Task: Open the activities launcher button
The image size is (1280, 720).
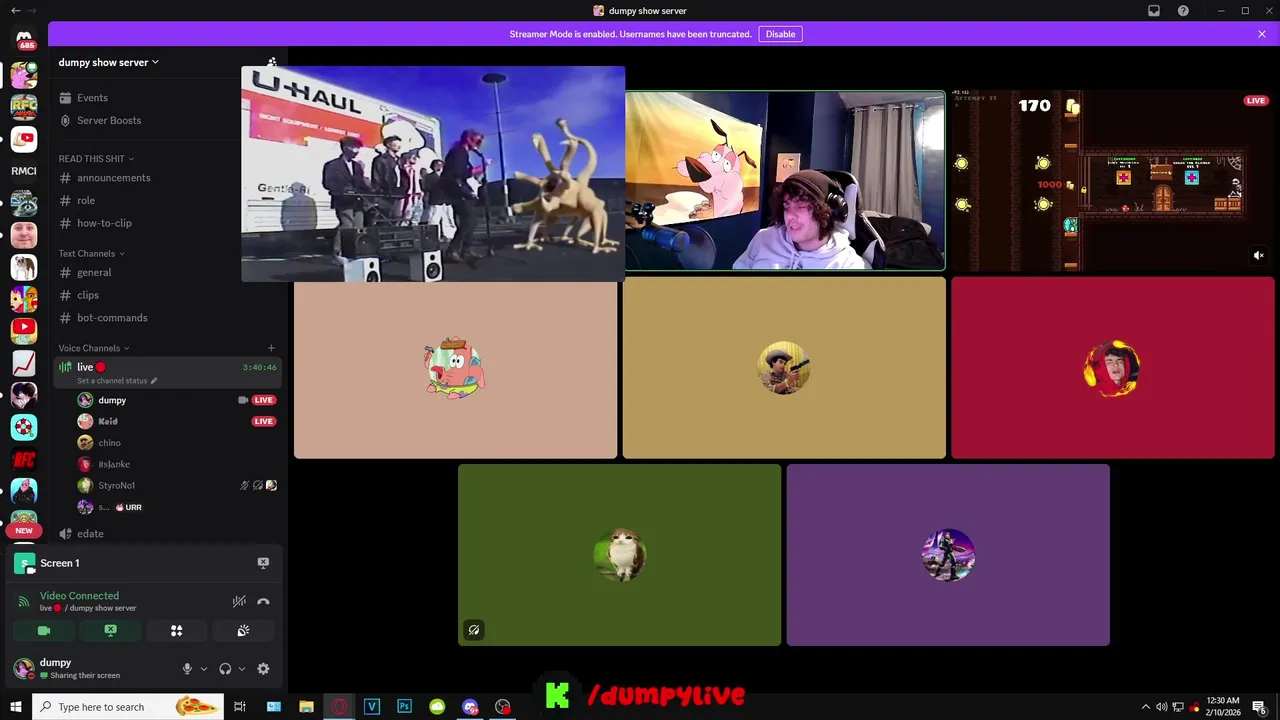Action: point(177,631)
